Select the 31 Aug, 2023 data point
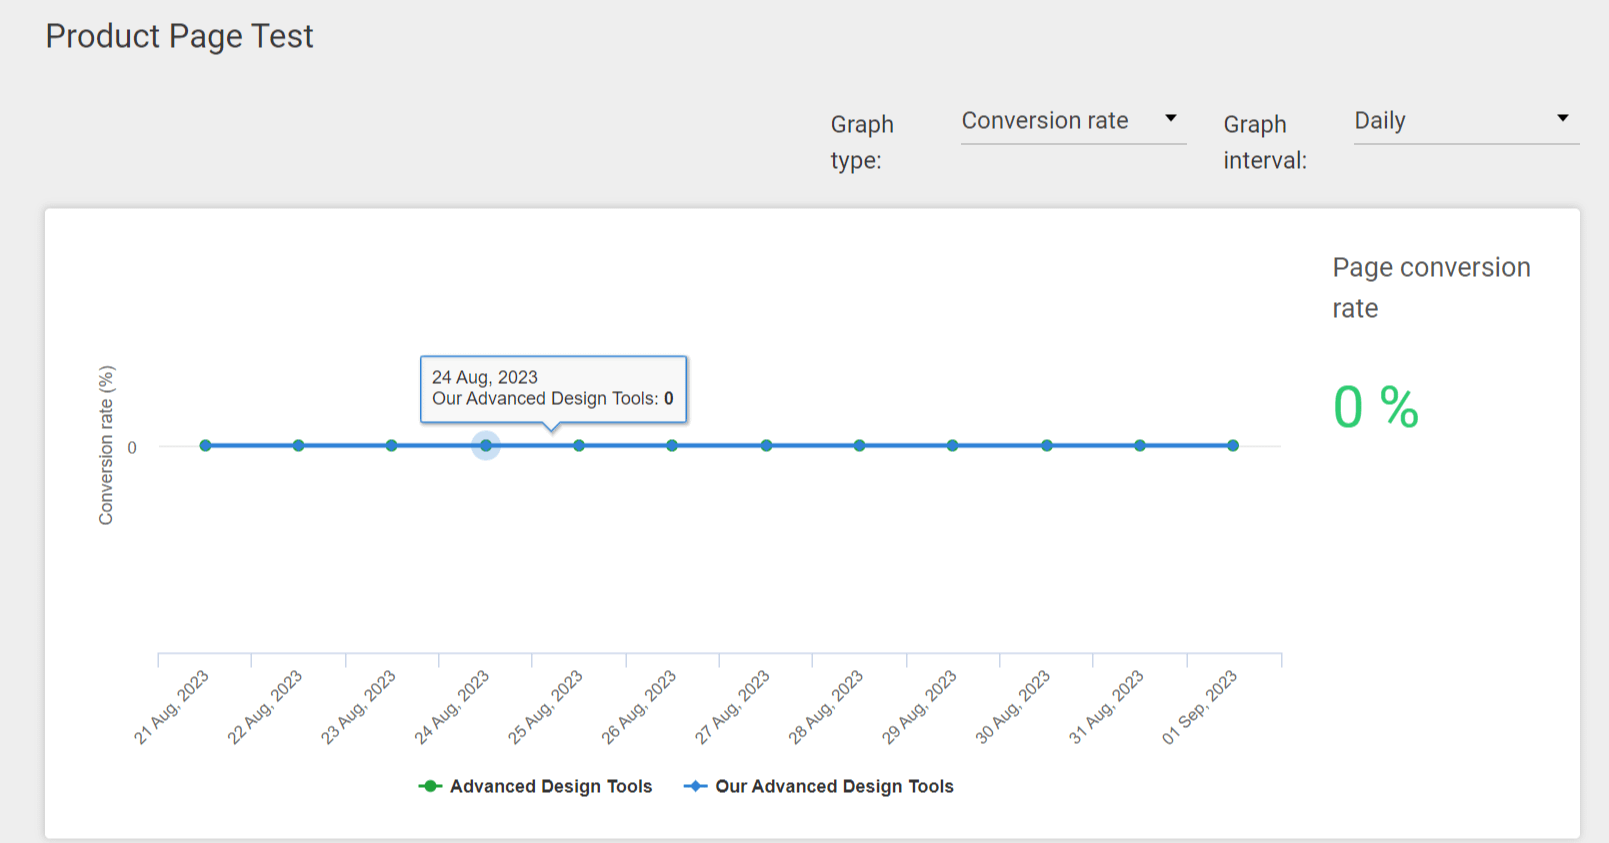This screenshot has width=1609, height=843. click(x=1140, y=446)
